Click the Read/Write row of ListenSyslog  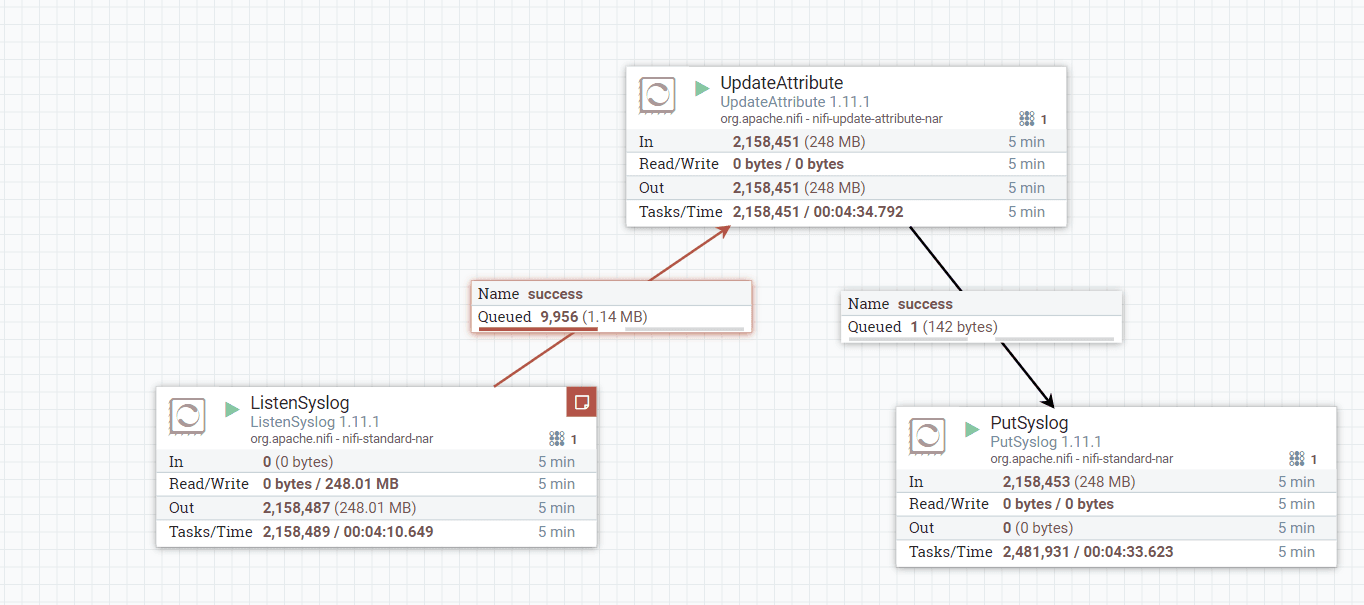coord(376,484)
